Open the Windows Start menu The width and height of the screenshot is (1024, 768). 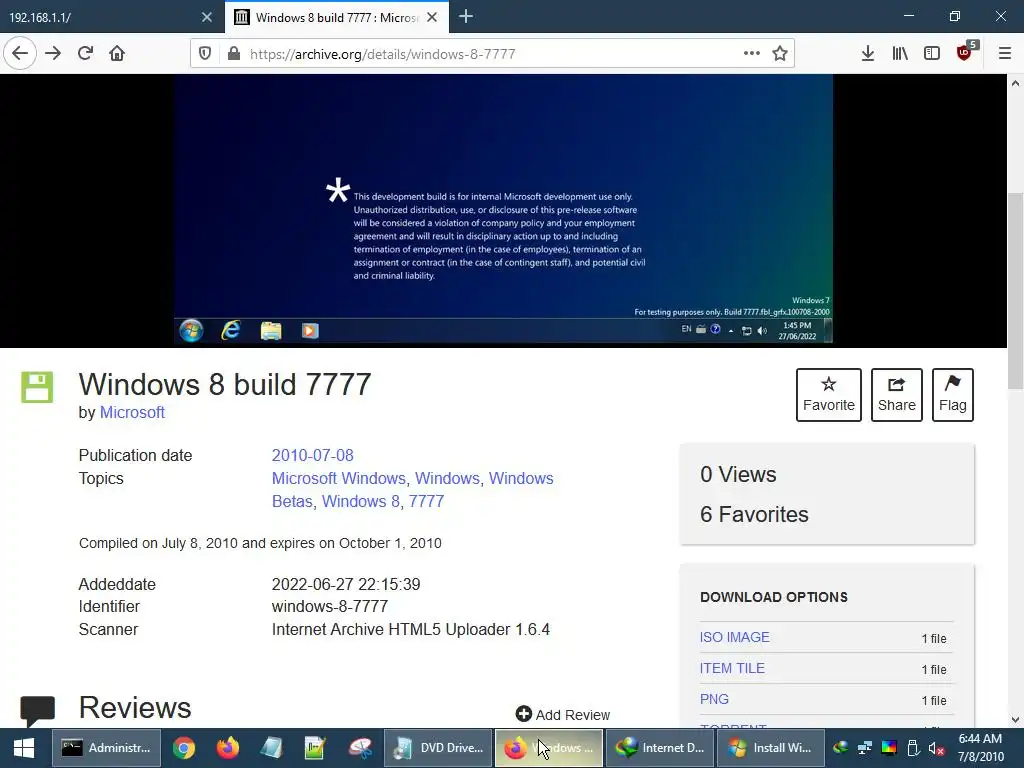click(x=24, y=748)
